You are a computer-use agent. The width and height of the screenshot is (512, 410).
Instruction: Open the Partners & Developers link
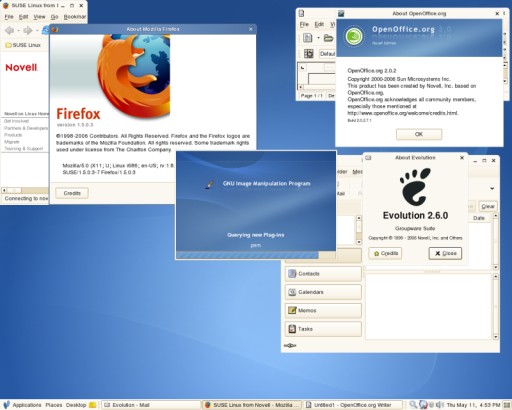pyautogui.click(x=26, y=128)
